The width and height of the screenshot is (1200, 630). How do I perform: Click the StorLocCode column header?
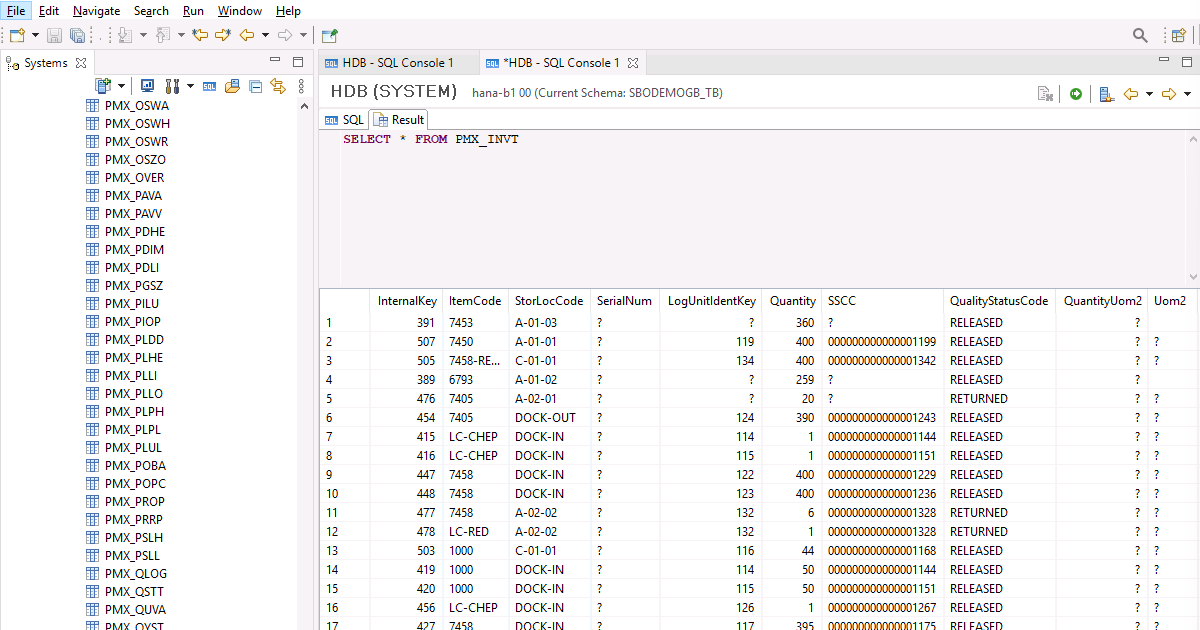(x=548, y=301)
